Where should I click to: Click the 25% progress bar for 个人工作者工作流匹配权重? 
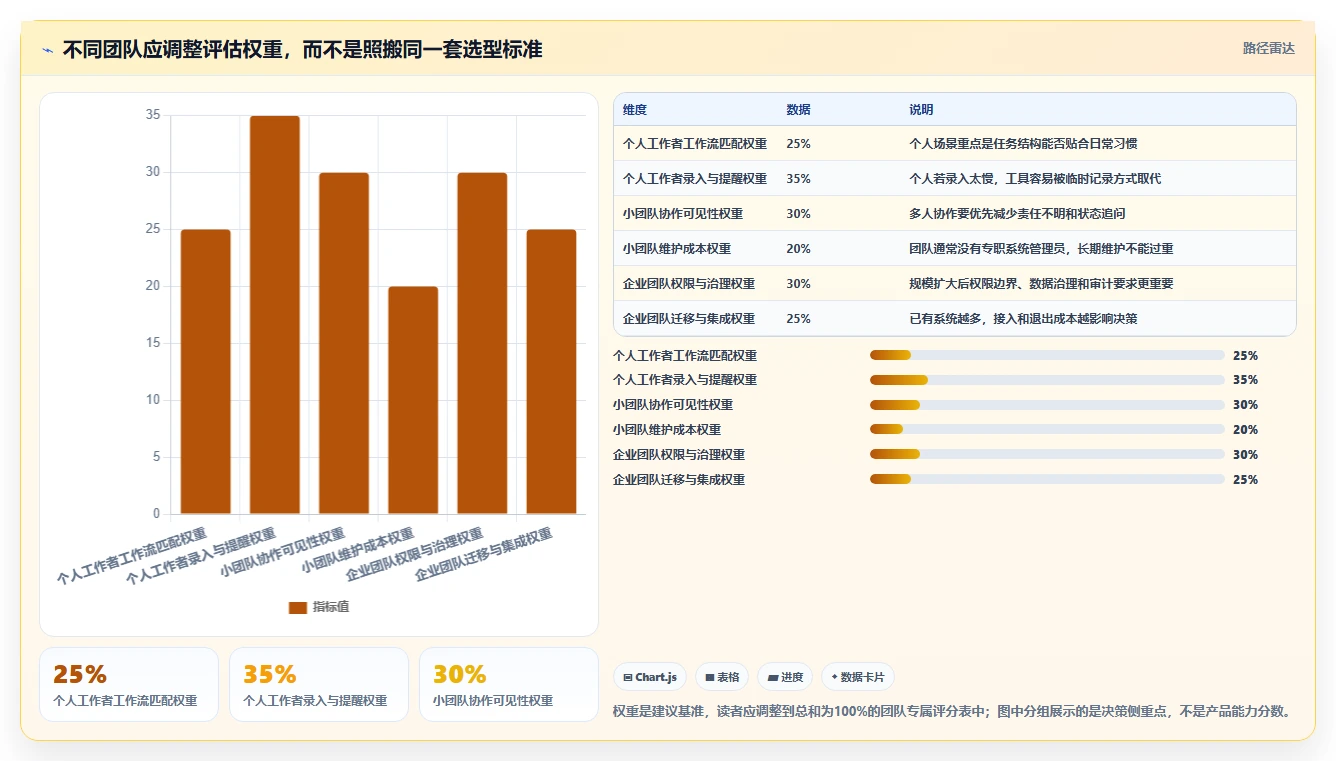click(x=1047, y=355)
